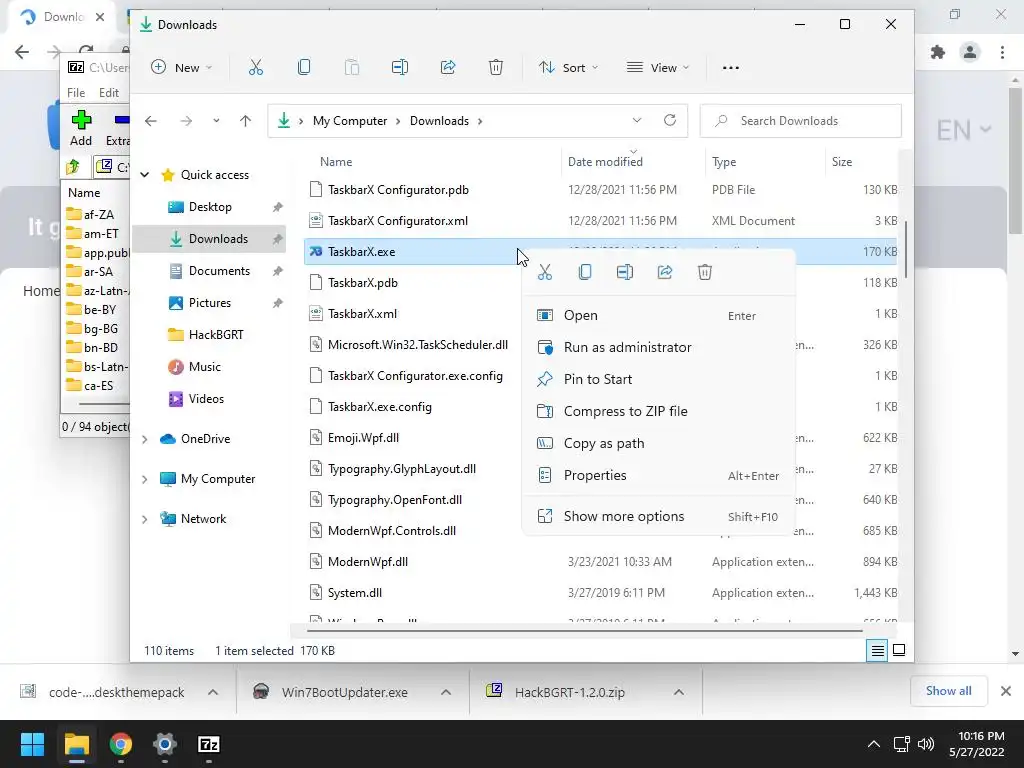This screenshot has width=1024, height=768.
Task: Select TaskbarX.pdb file
Action: click(362, 283)
